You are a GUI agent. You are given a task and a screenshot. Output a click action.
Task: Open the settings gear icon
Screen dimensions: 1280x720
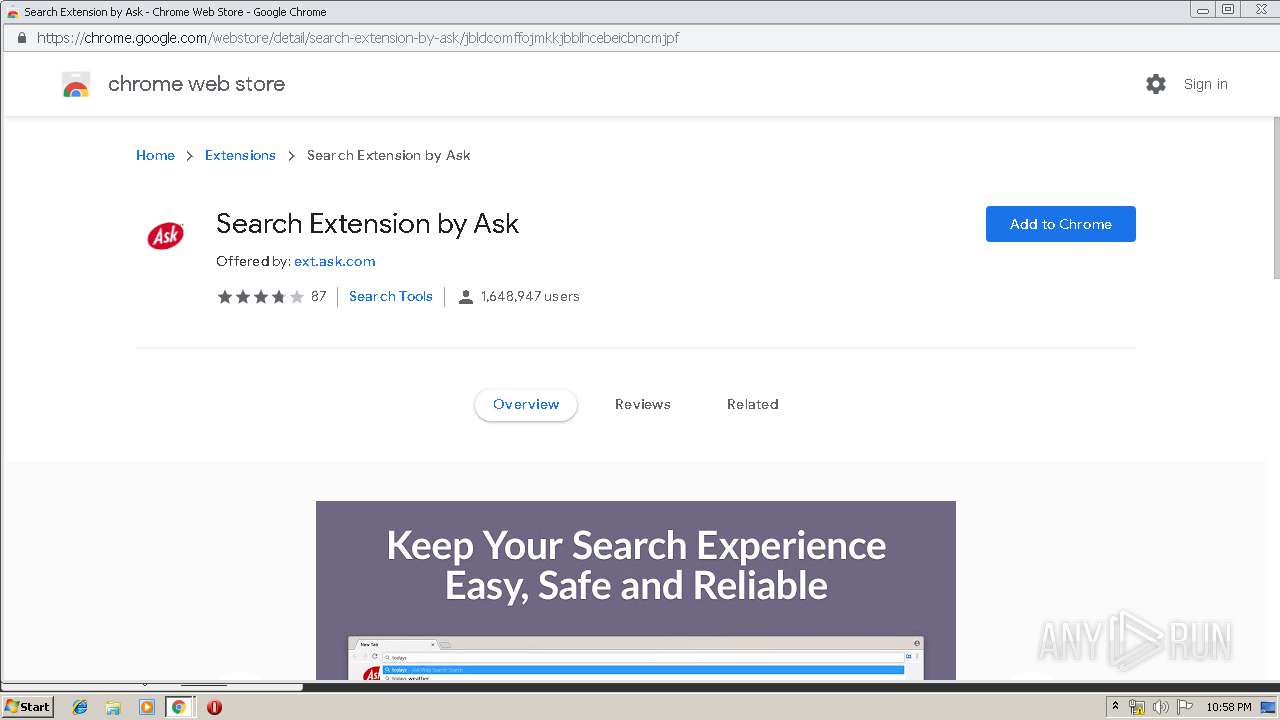1156,84
